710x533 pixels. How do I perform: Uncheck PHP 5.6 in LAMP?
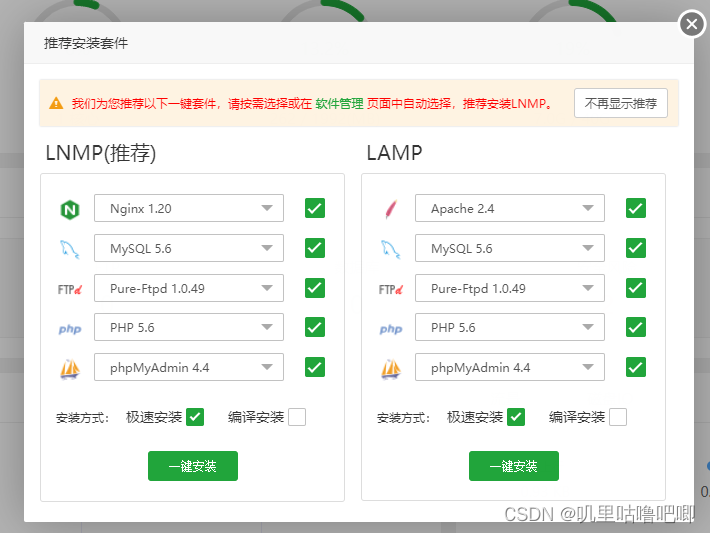click(x=636, y=327)
